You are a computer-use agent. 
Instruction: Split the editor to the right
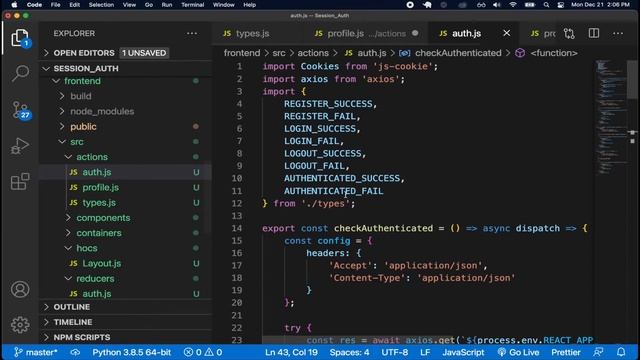594,33
